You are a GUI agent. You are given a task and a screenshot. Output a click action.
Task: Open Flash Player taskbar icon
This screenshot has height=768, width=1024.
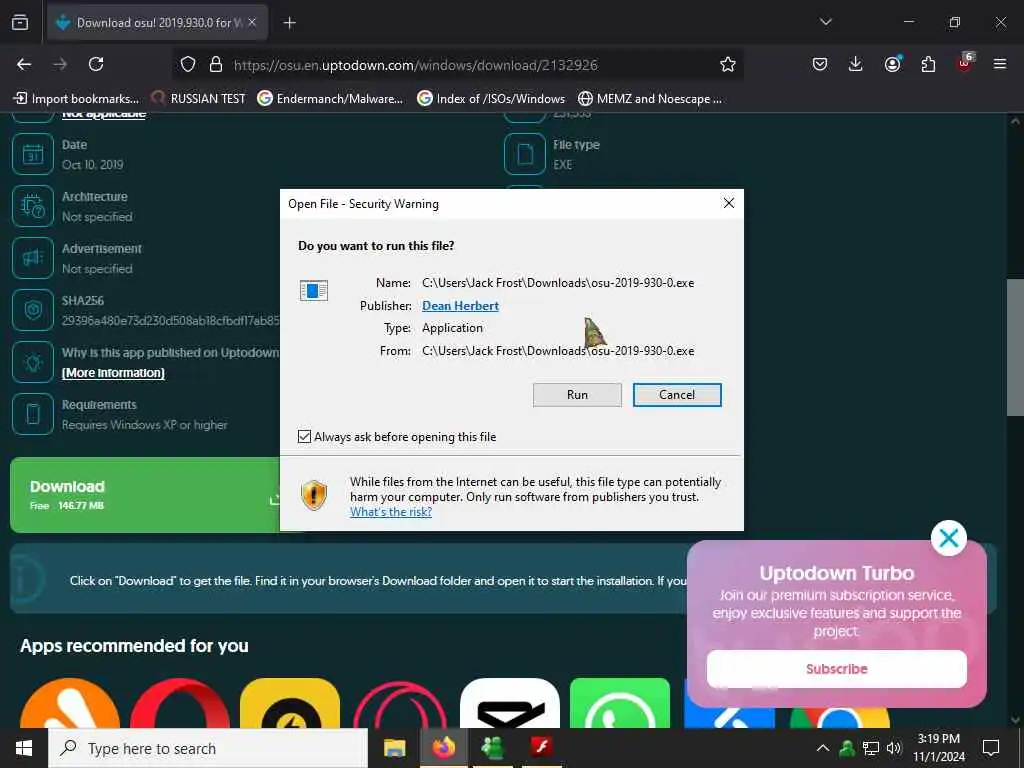[541, 748]
